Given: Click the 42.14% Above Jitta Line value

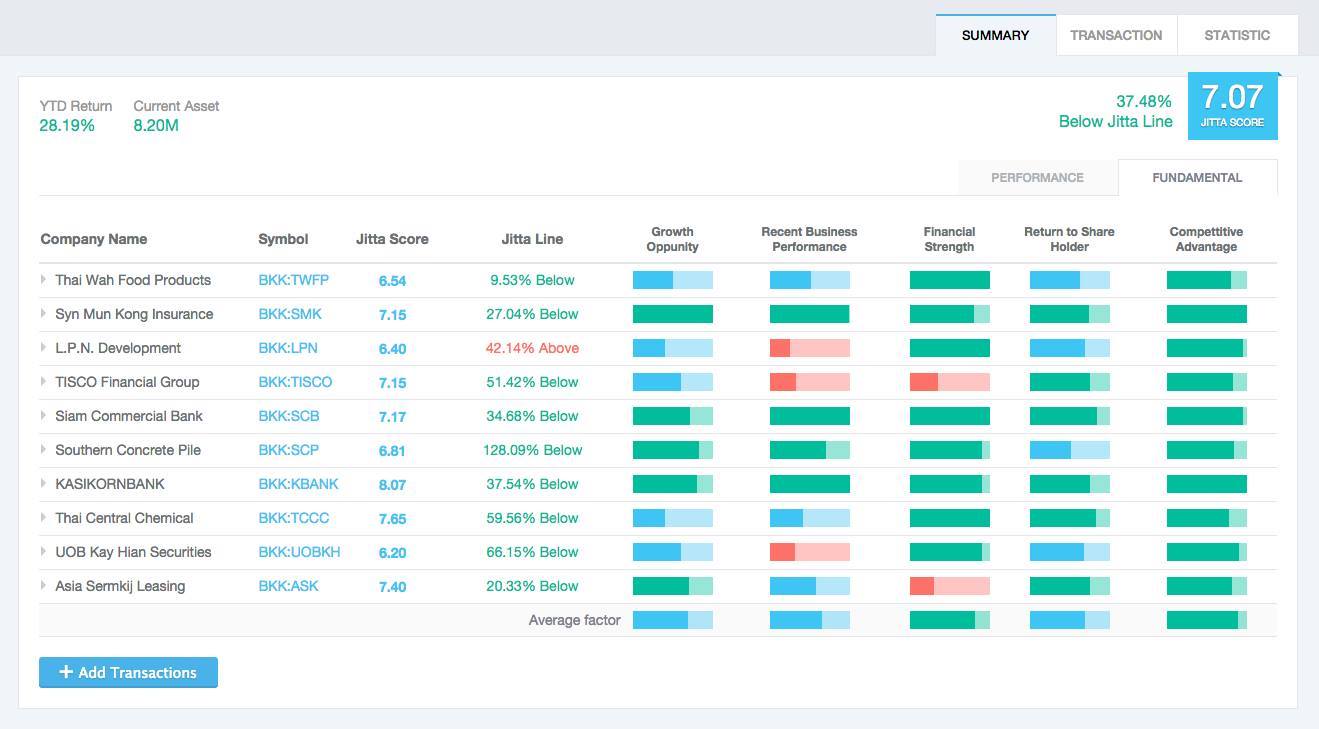Looking at the screenshot, I should pos(532,348).
